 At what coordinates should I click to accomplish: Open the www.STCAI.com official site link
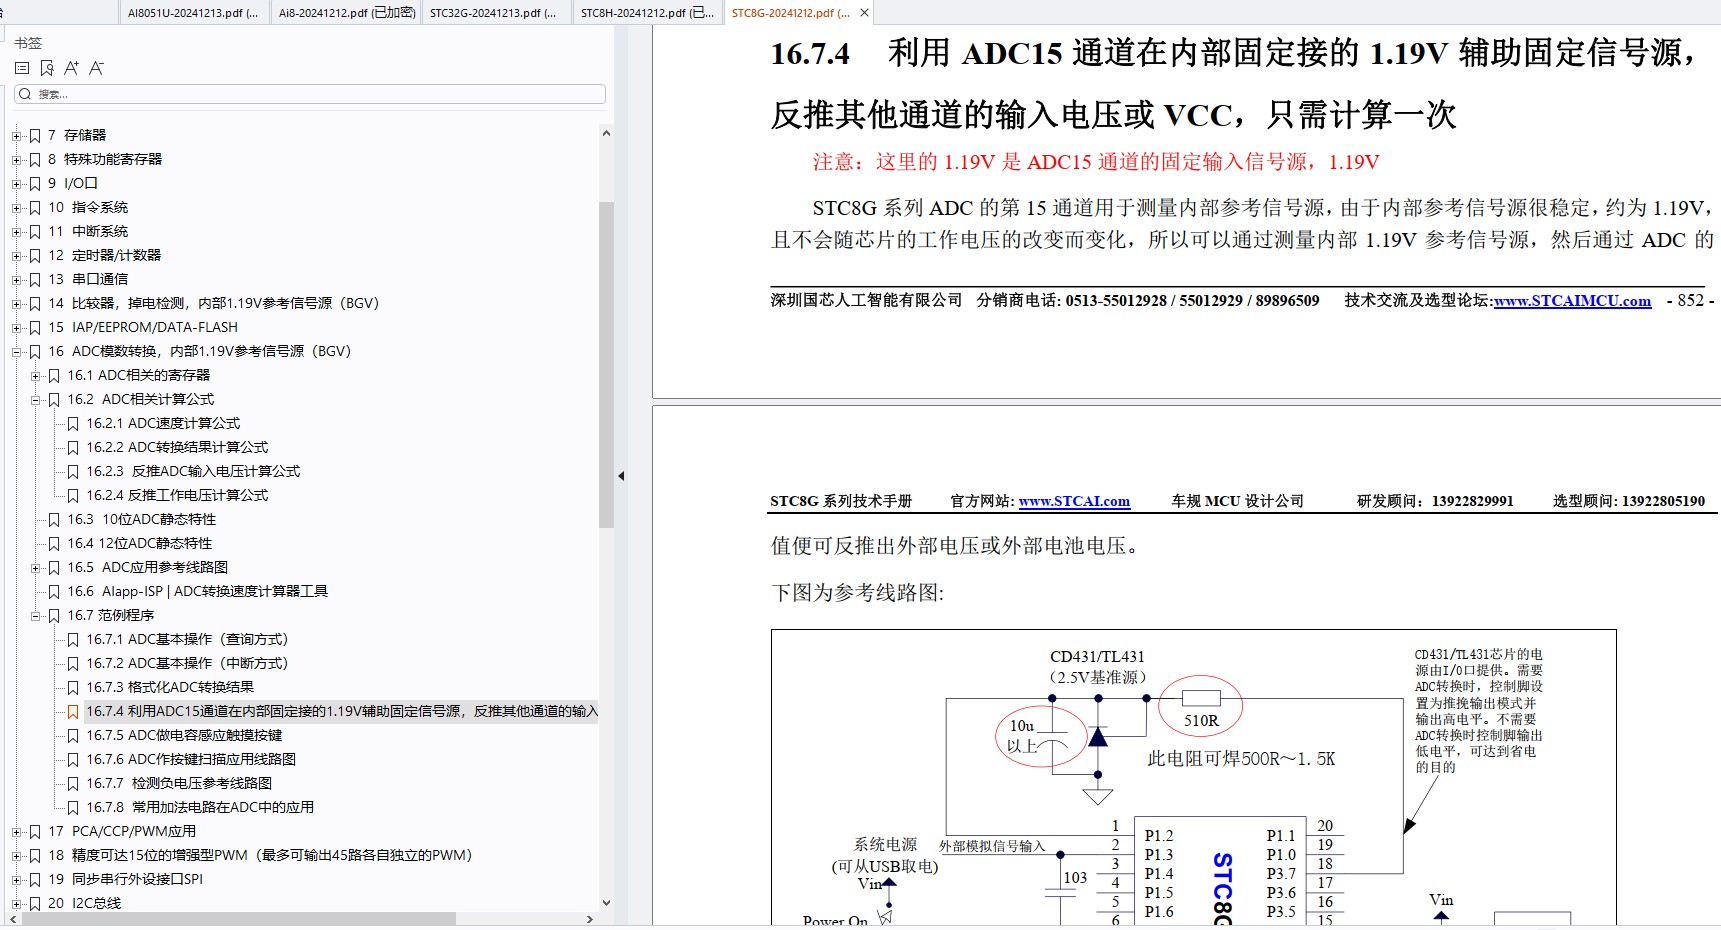pyautogui.click(x=1074, y=501)
